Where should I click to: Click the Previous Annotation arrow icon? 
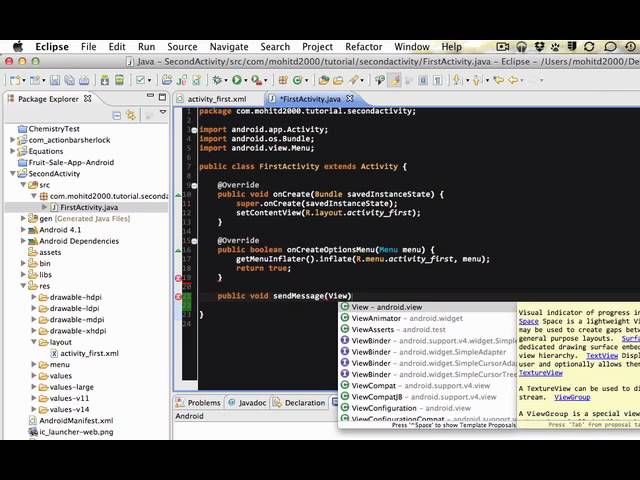click(x=476, y=80)
